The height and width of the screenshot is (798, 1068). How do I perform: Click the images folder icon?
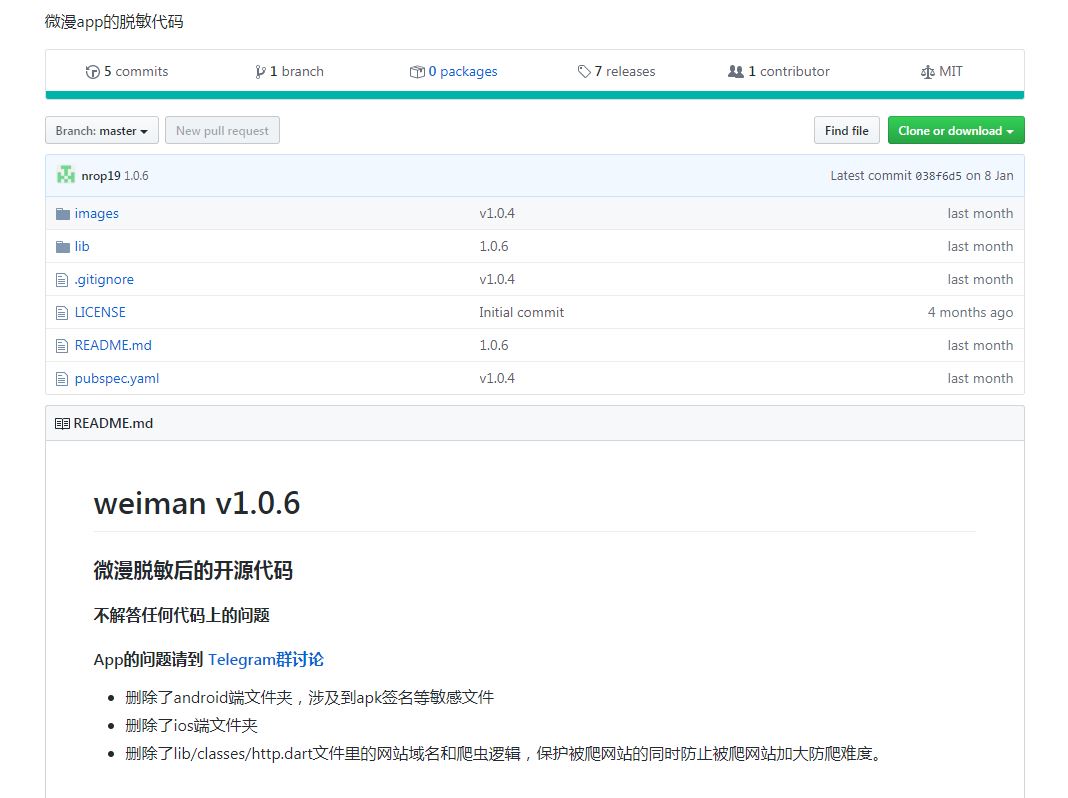63,214
